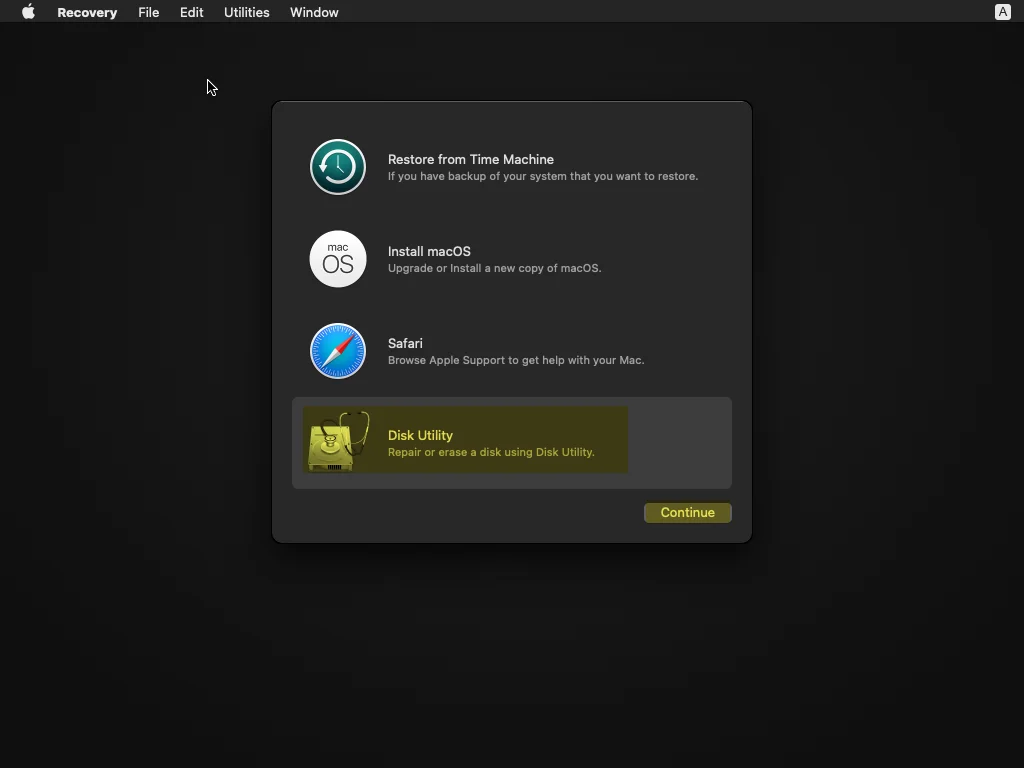This screenshot has height=768, width=1024.
Task: Select the Safari option title
Action: [x=405, y=344]
